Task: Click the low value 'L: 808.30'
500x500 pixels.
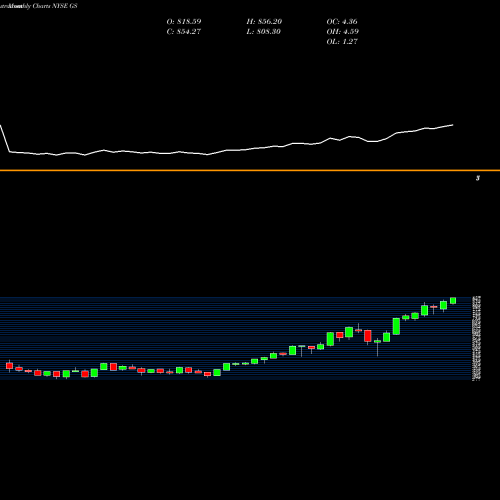Action: click(x=264, y=32)
